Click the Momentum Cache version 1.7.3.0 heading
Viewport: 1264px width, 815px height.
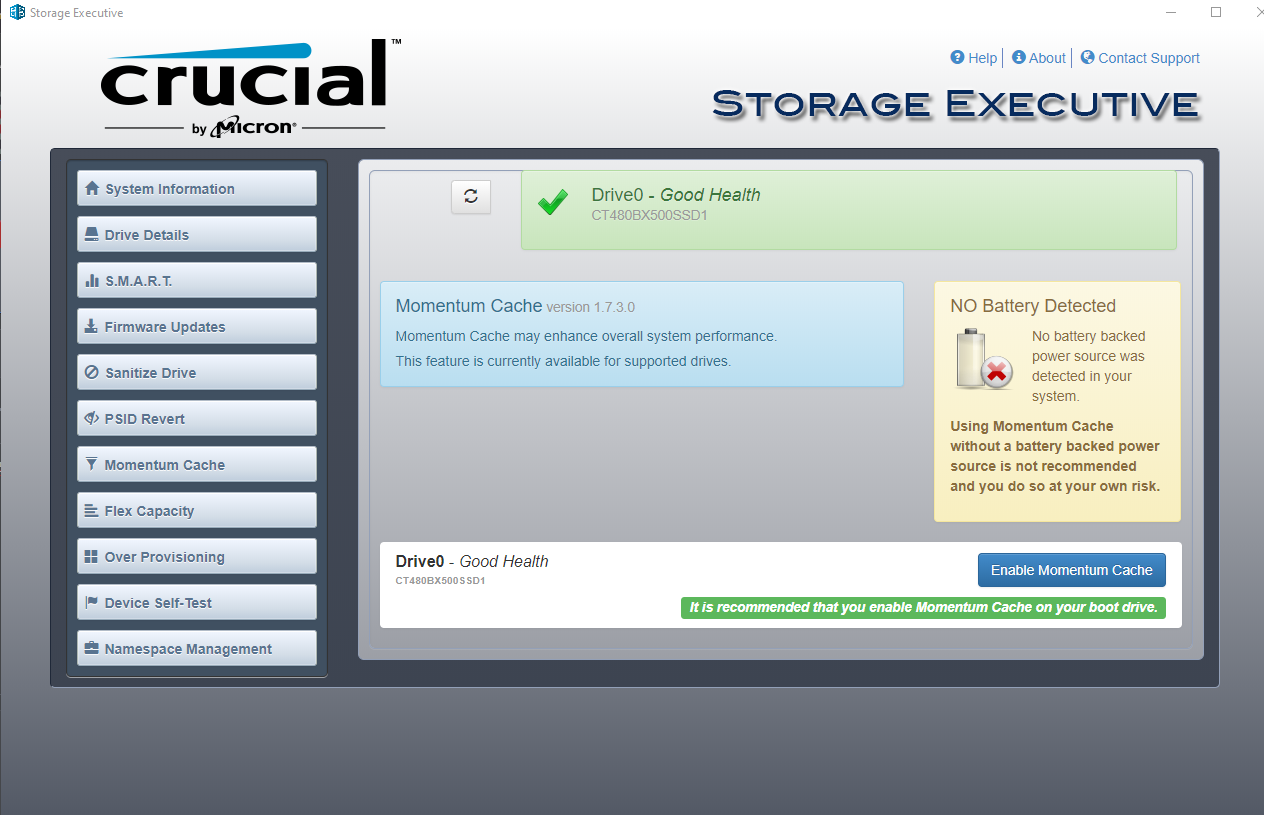(515, 306)
